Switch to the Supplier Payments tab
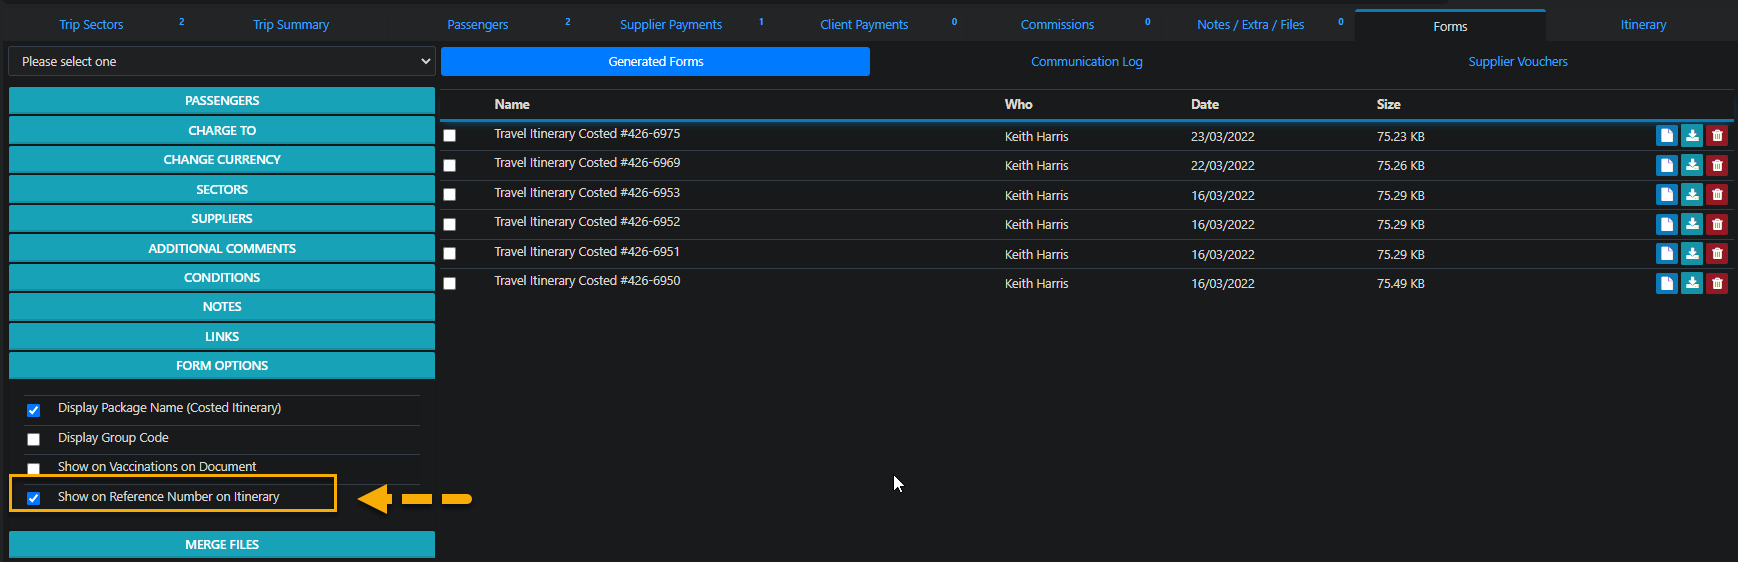1738x562 pixels. [670, 25]
